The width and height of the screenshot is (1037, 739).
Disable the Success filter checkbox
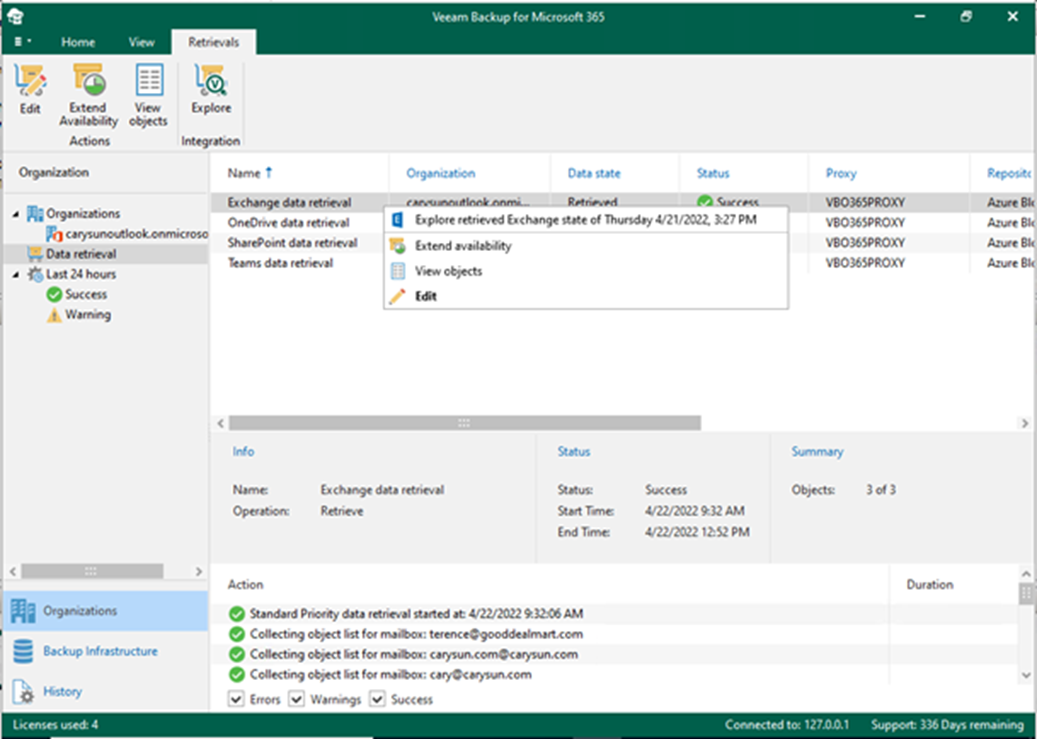[377, 699]
